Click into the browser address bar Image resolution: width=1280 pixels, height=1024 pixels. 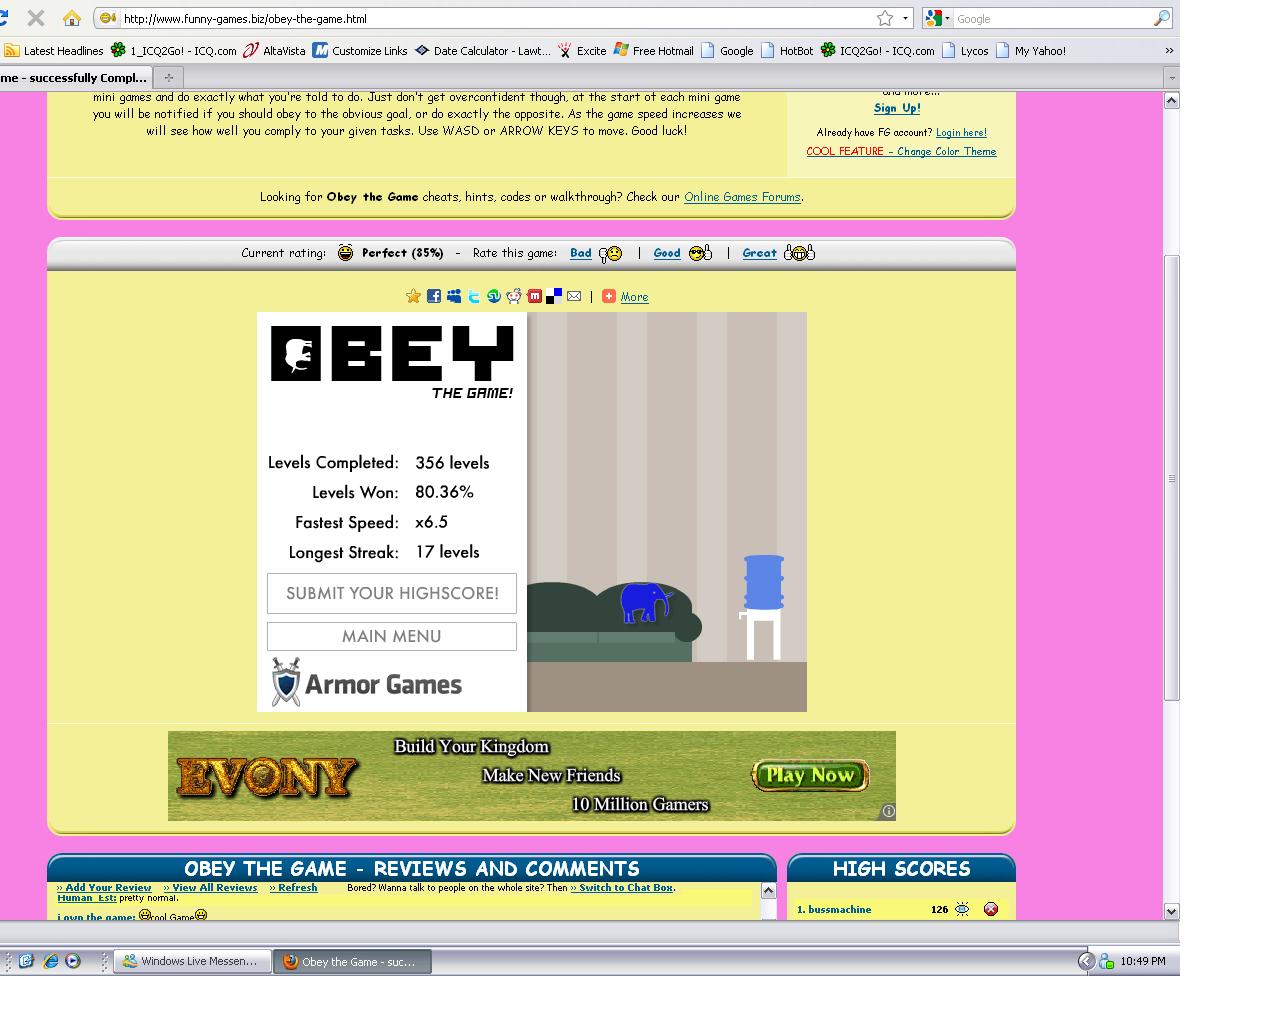coord(495,18)
